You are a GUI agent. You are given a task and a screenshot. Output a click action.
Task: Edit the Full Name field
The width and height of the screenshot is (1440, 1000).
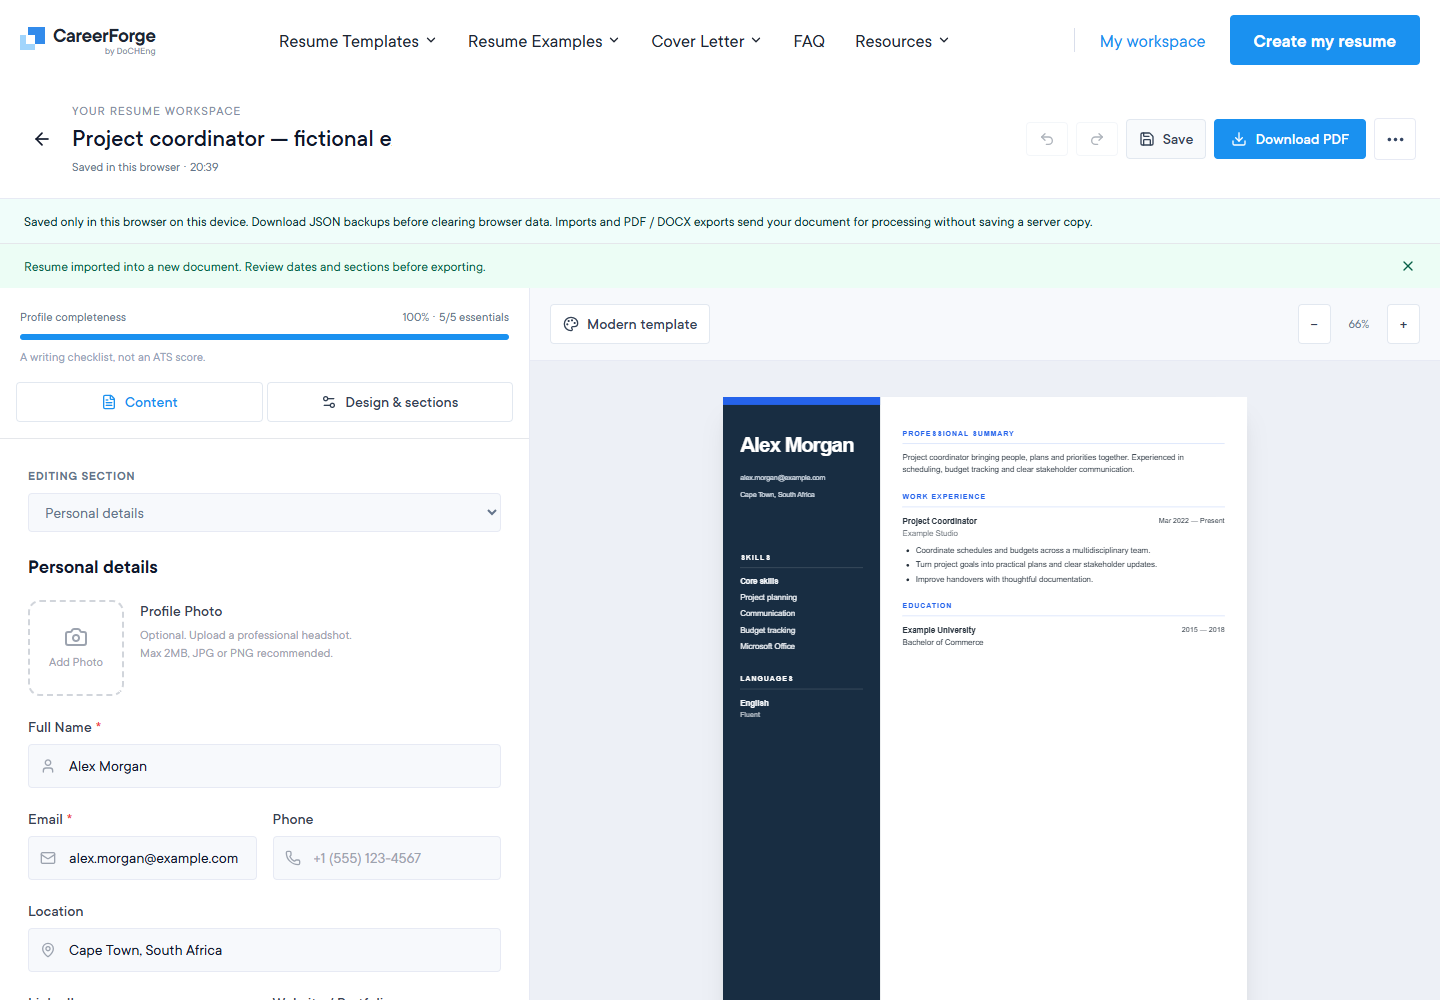264,766
